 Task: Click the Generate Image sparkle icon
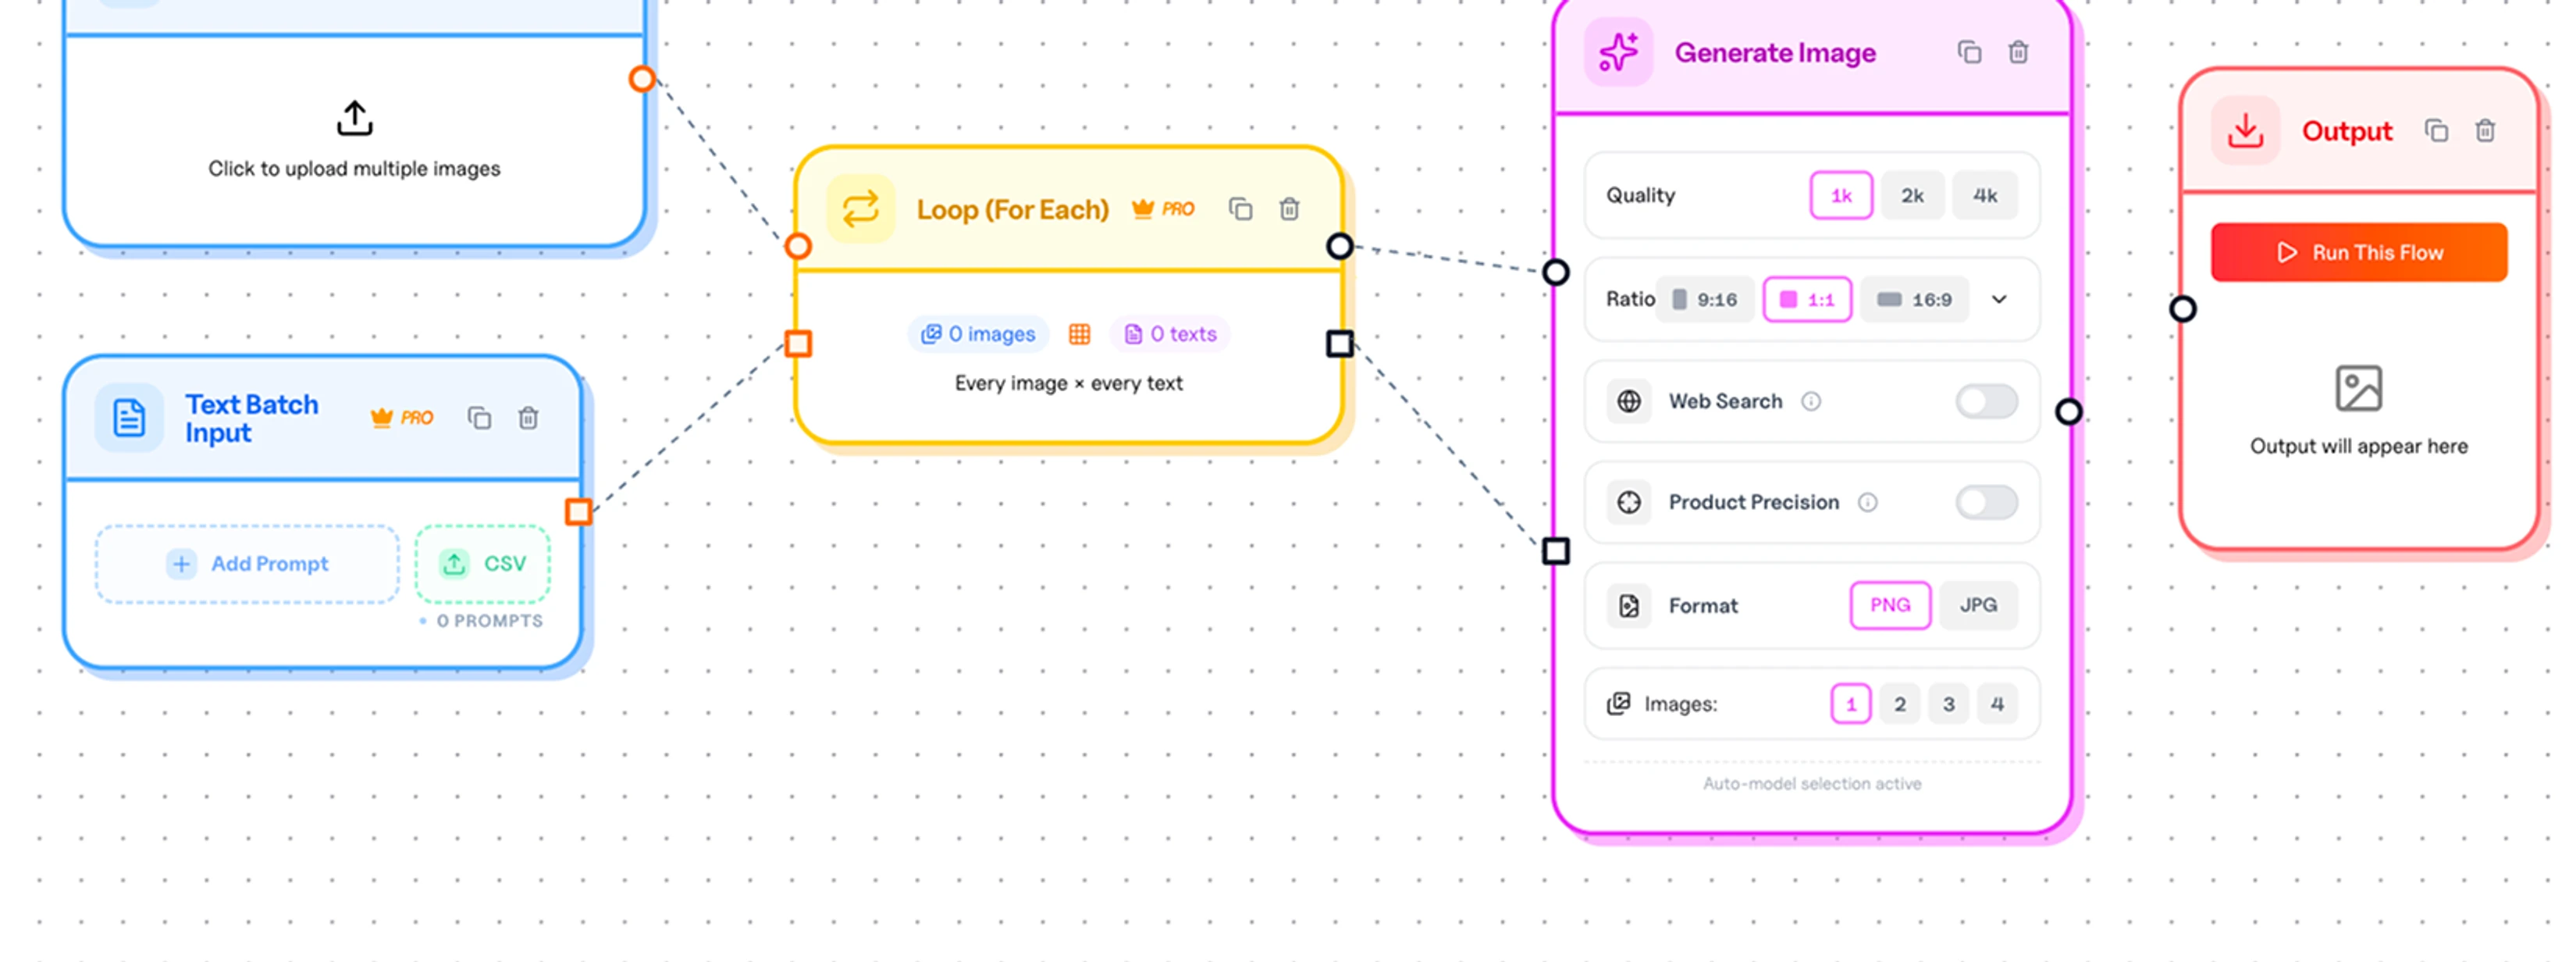point(1618,52)
